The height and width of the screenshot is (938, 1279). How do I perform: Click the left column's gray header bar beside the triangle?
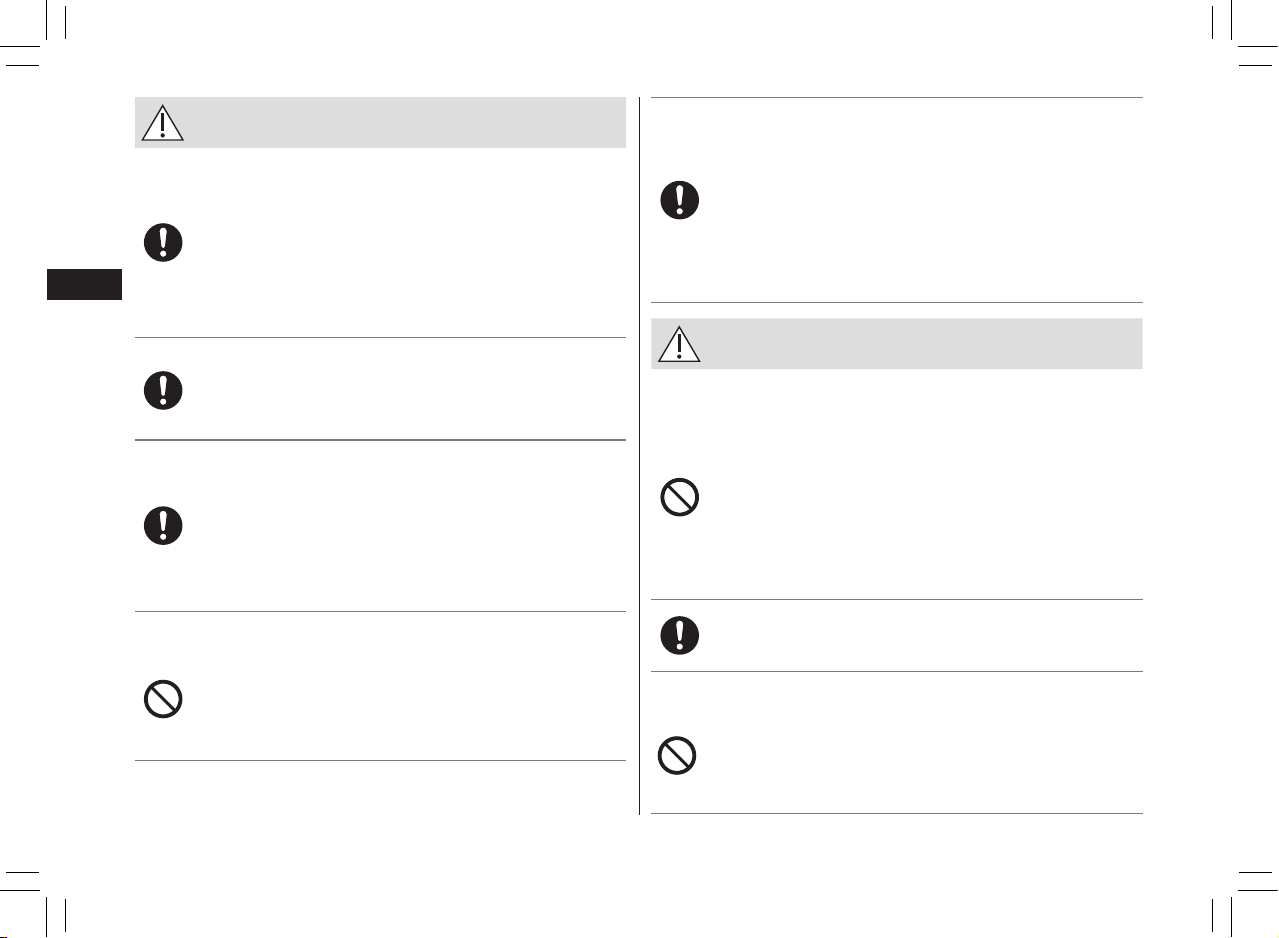point(405,122)
